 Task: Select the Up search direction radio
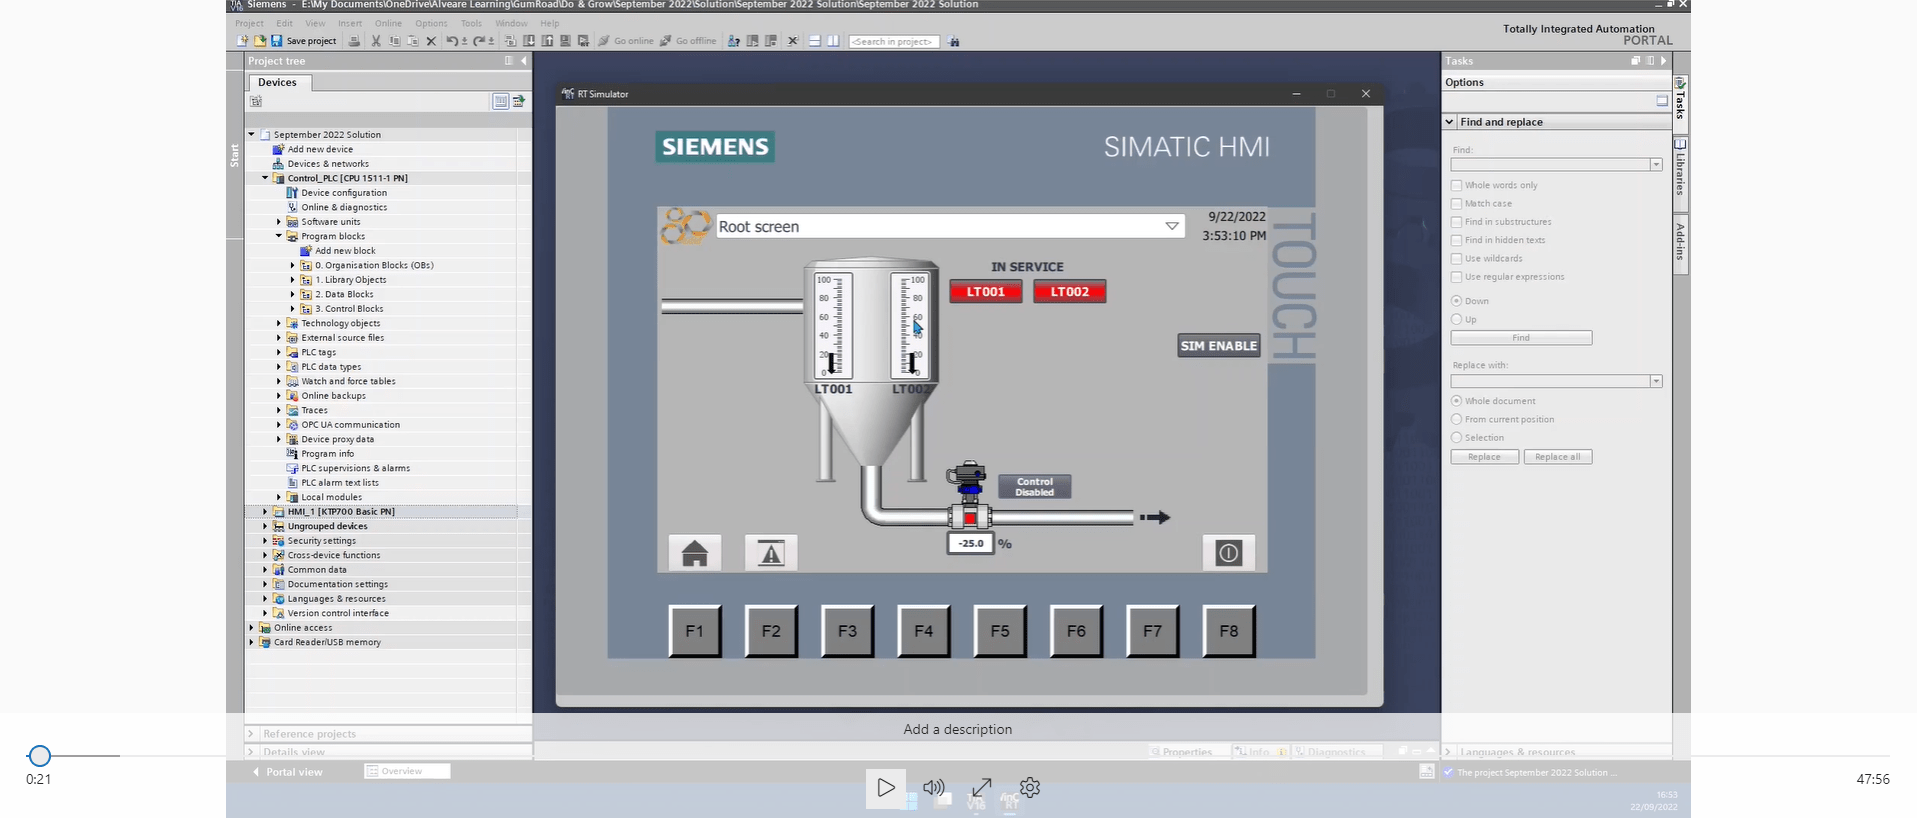click(x=1457, y=319)
